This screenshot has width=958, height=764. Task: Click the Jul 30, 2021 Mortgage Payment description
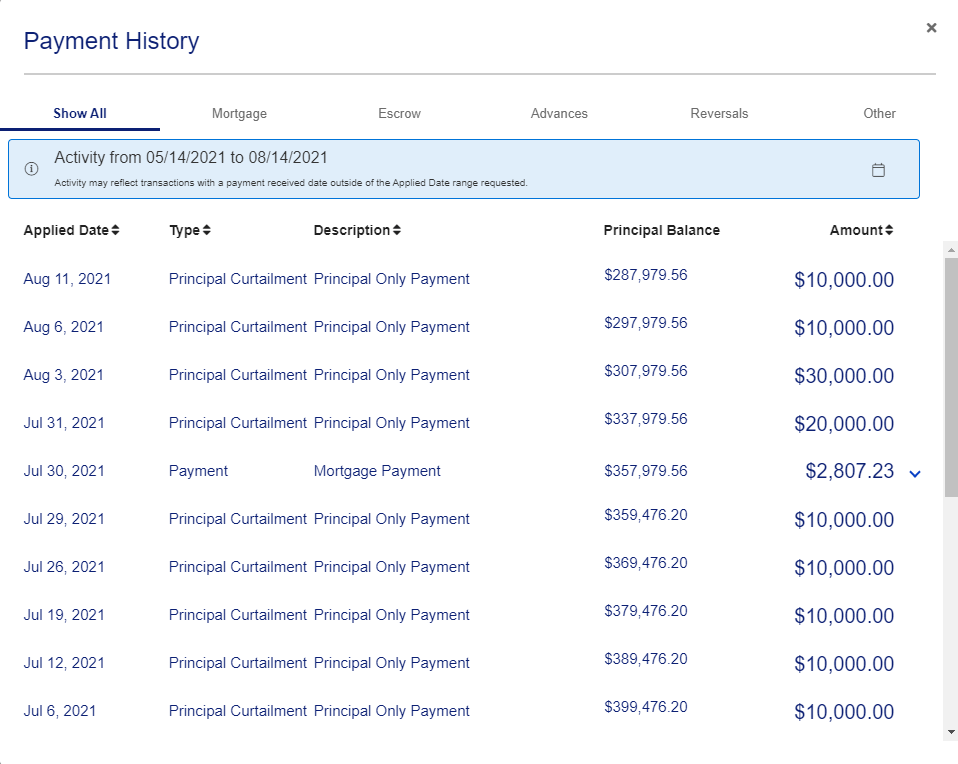pos(377,471)
